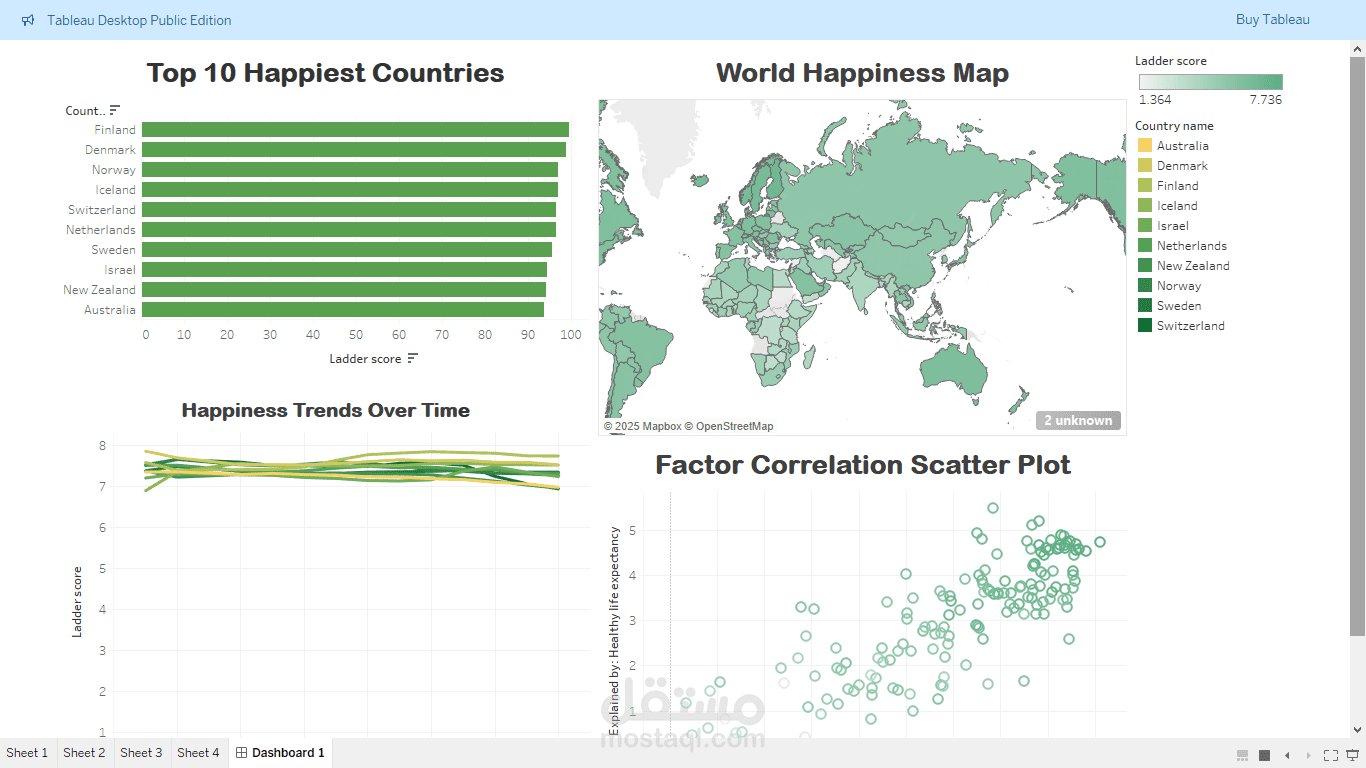Click the World Happiness Map title

point(862,73)
